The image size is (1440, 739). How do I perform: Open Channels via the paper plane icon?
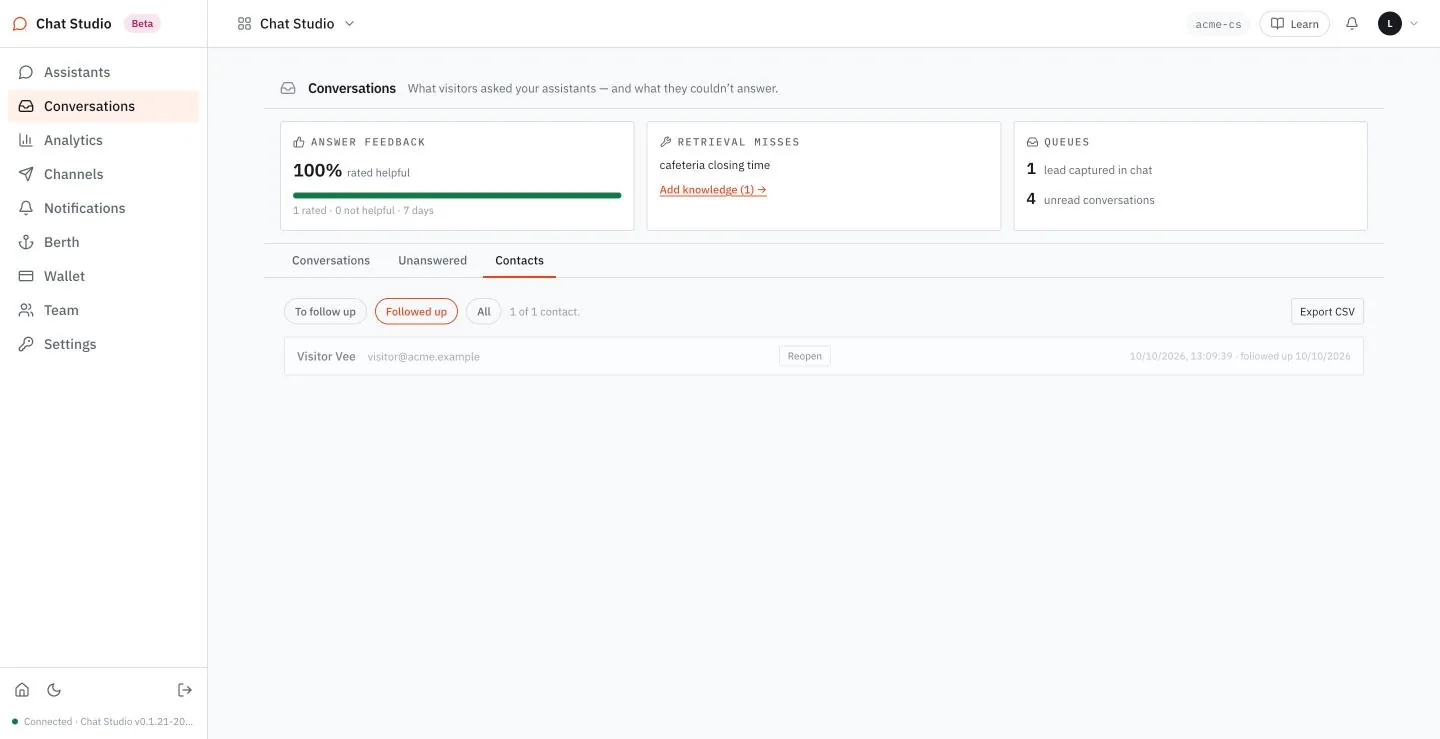[x=26, y=174]
